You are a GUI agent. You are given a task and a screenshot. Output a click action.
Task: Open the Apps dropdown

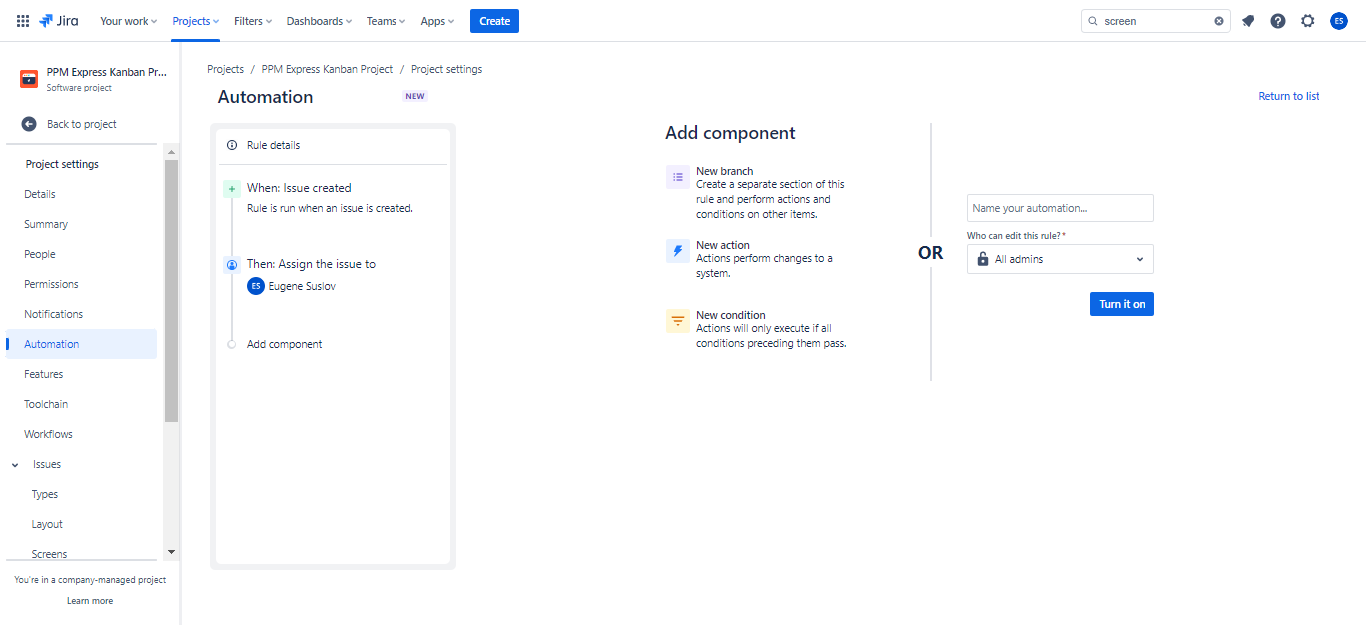[437, 21]
